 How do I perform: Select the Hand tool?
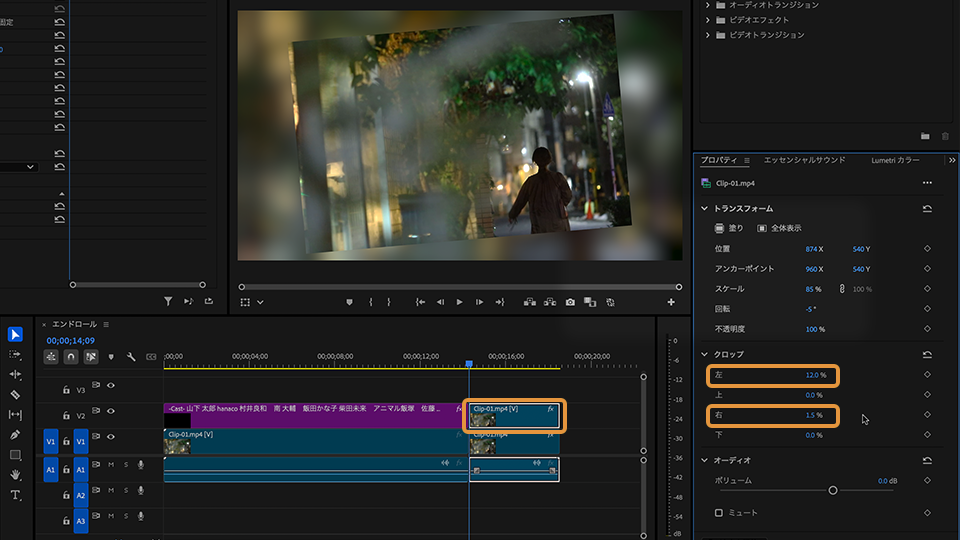click(15, 475)
